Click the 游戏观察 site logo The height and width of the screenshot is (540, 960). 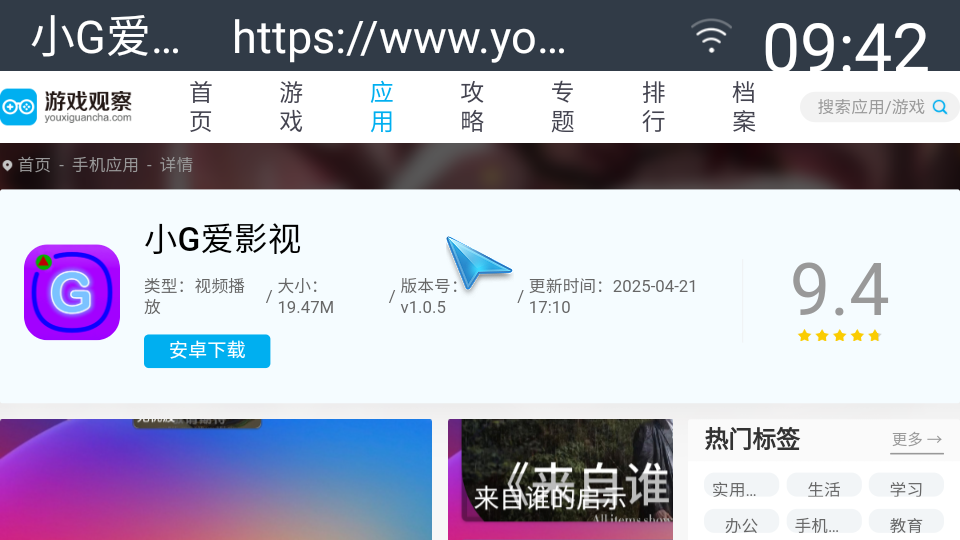[x=66, y=107]
